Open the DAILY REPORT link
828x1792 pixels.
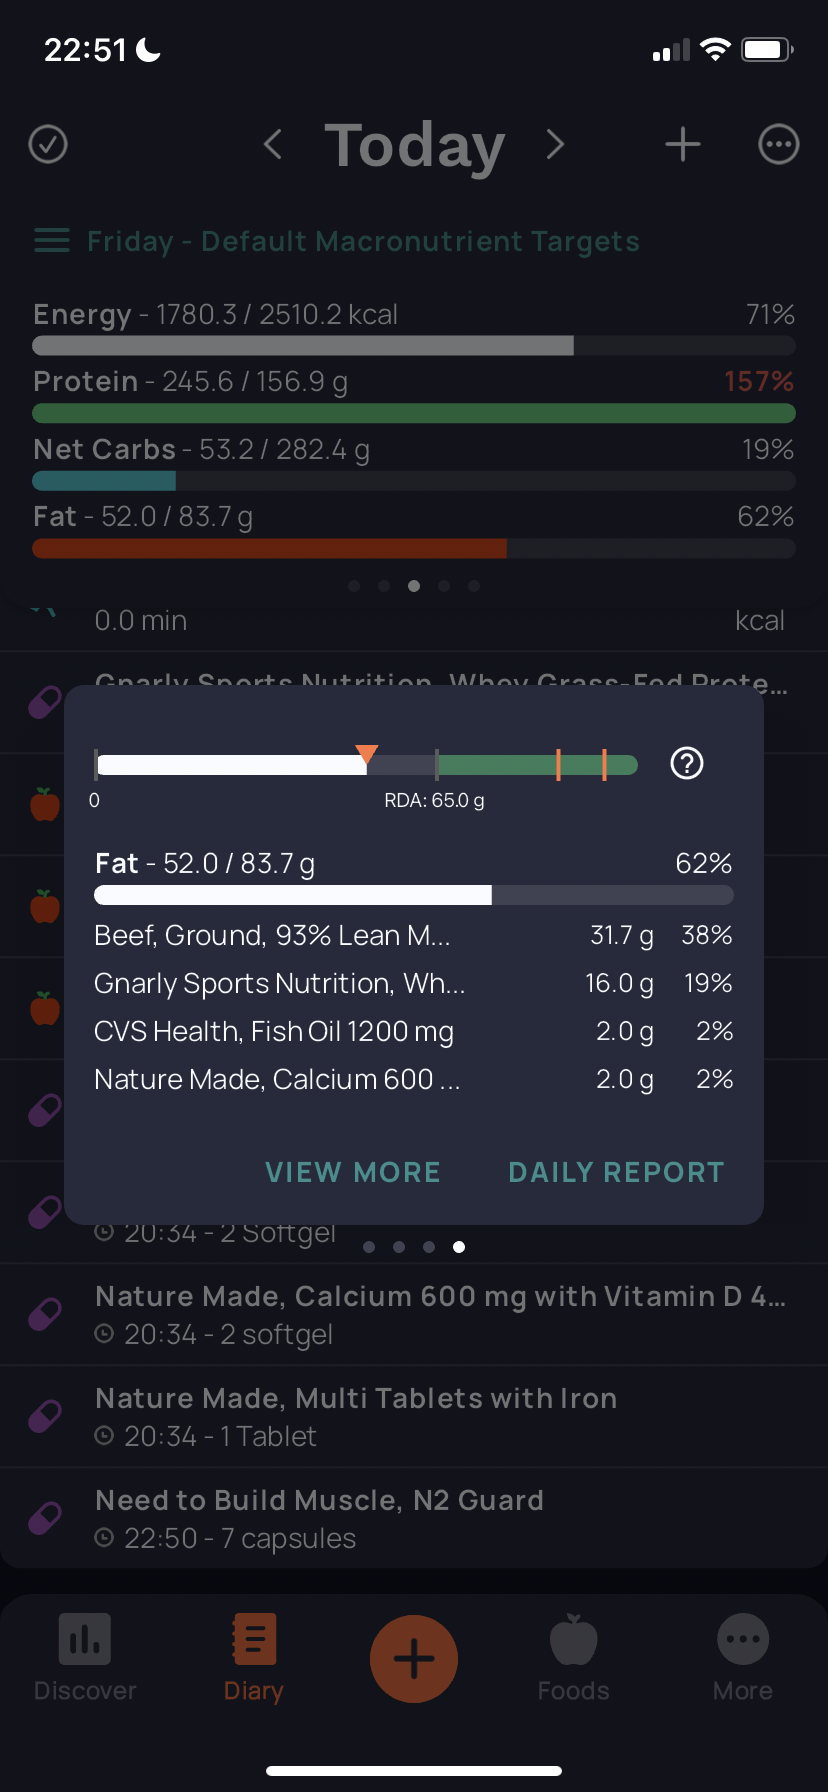616,1172
